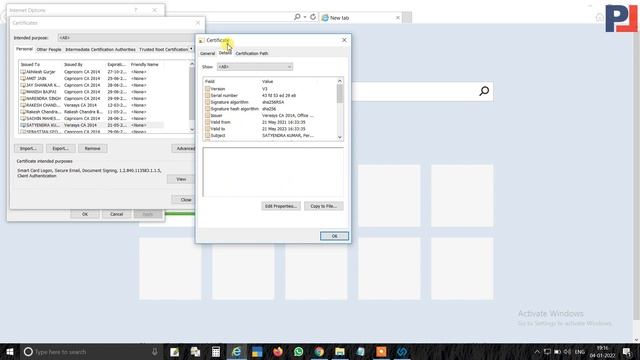This screenshot has width=640, height=360.
Task: Select the Valid from field row
Action: 271,122
